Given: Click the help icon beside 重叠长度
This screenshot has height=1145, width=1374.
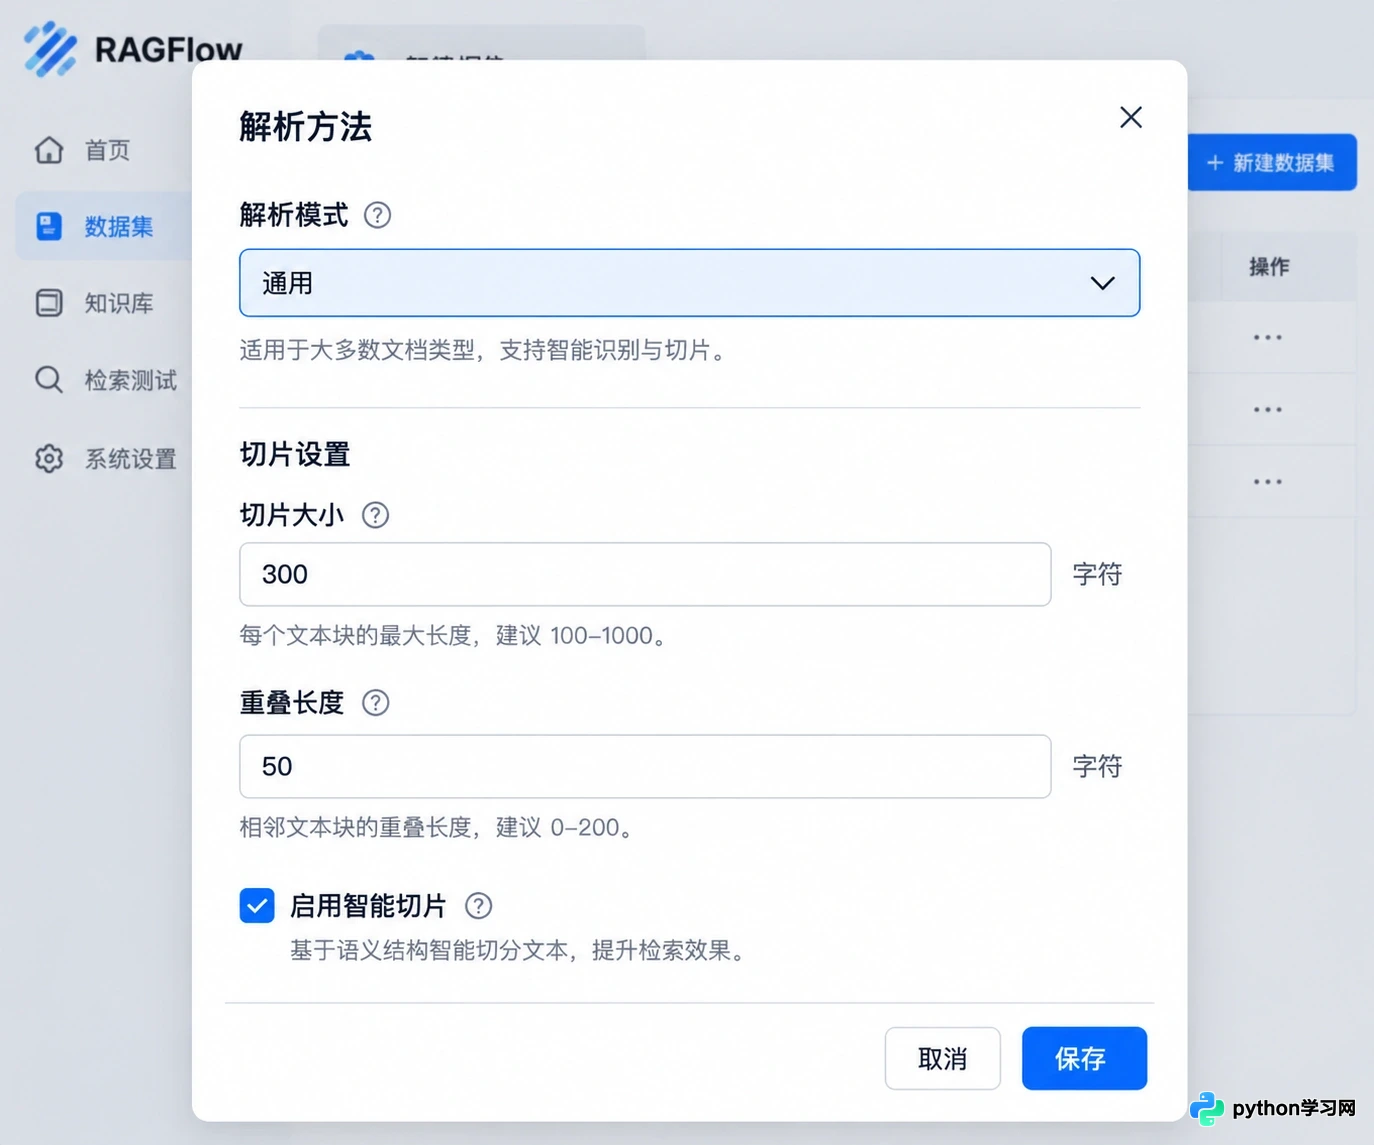Looking at the screenshot, I should tap(375, 703).
